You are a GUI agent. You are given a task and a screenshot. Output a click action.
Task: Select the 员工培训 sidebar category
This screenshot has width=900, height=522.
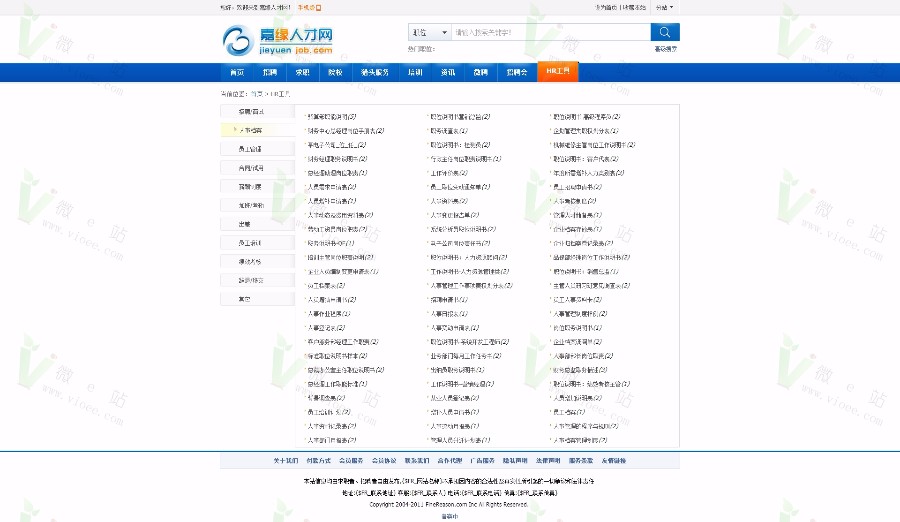click(257, 243)
